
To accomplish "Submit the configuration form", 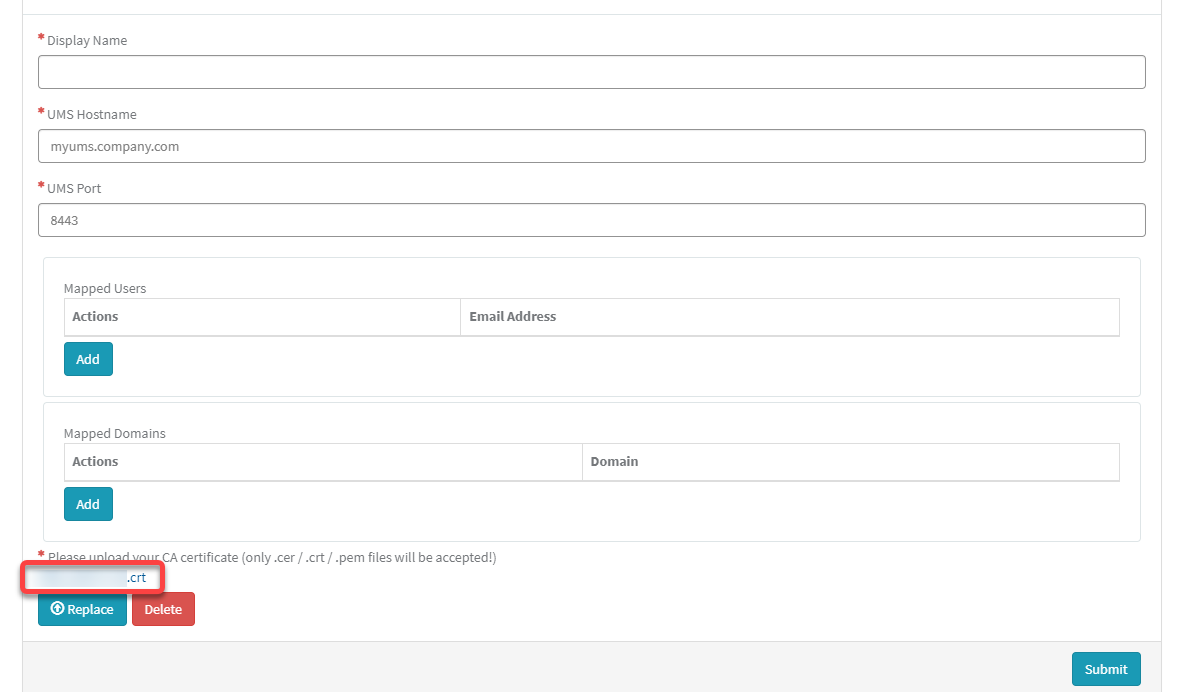I will (1105, 669).
